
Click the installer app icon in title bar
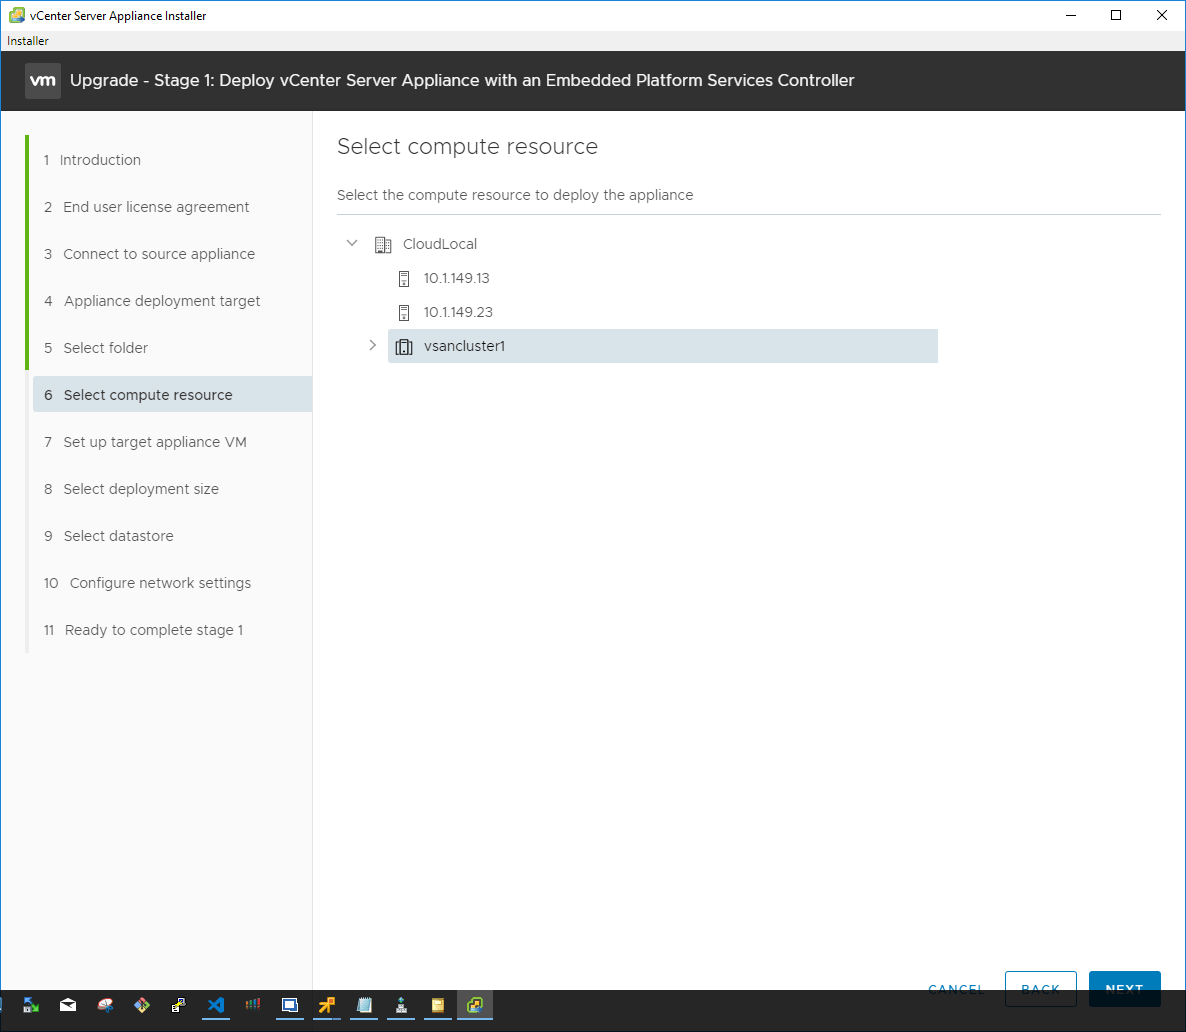(17, 15)
